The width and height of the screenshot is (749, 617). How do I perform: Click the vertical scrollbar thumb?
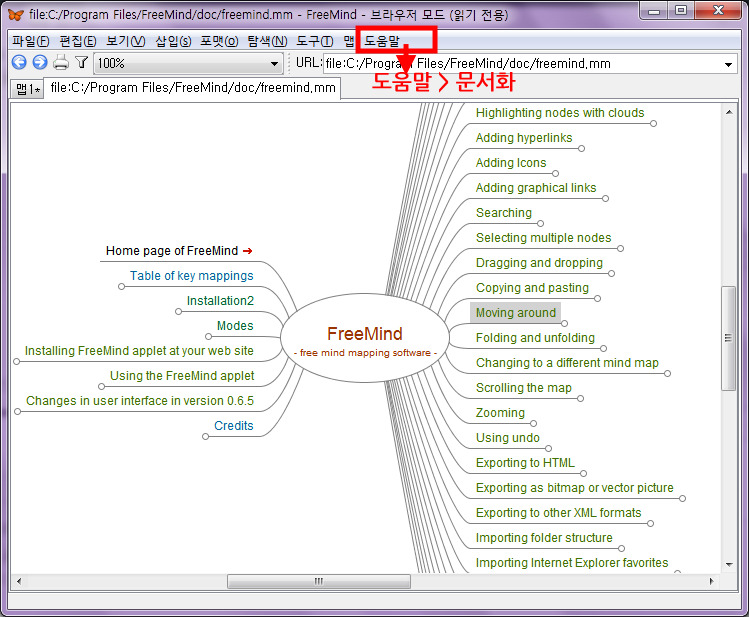pyautogui.click(x=729, y=337)
